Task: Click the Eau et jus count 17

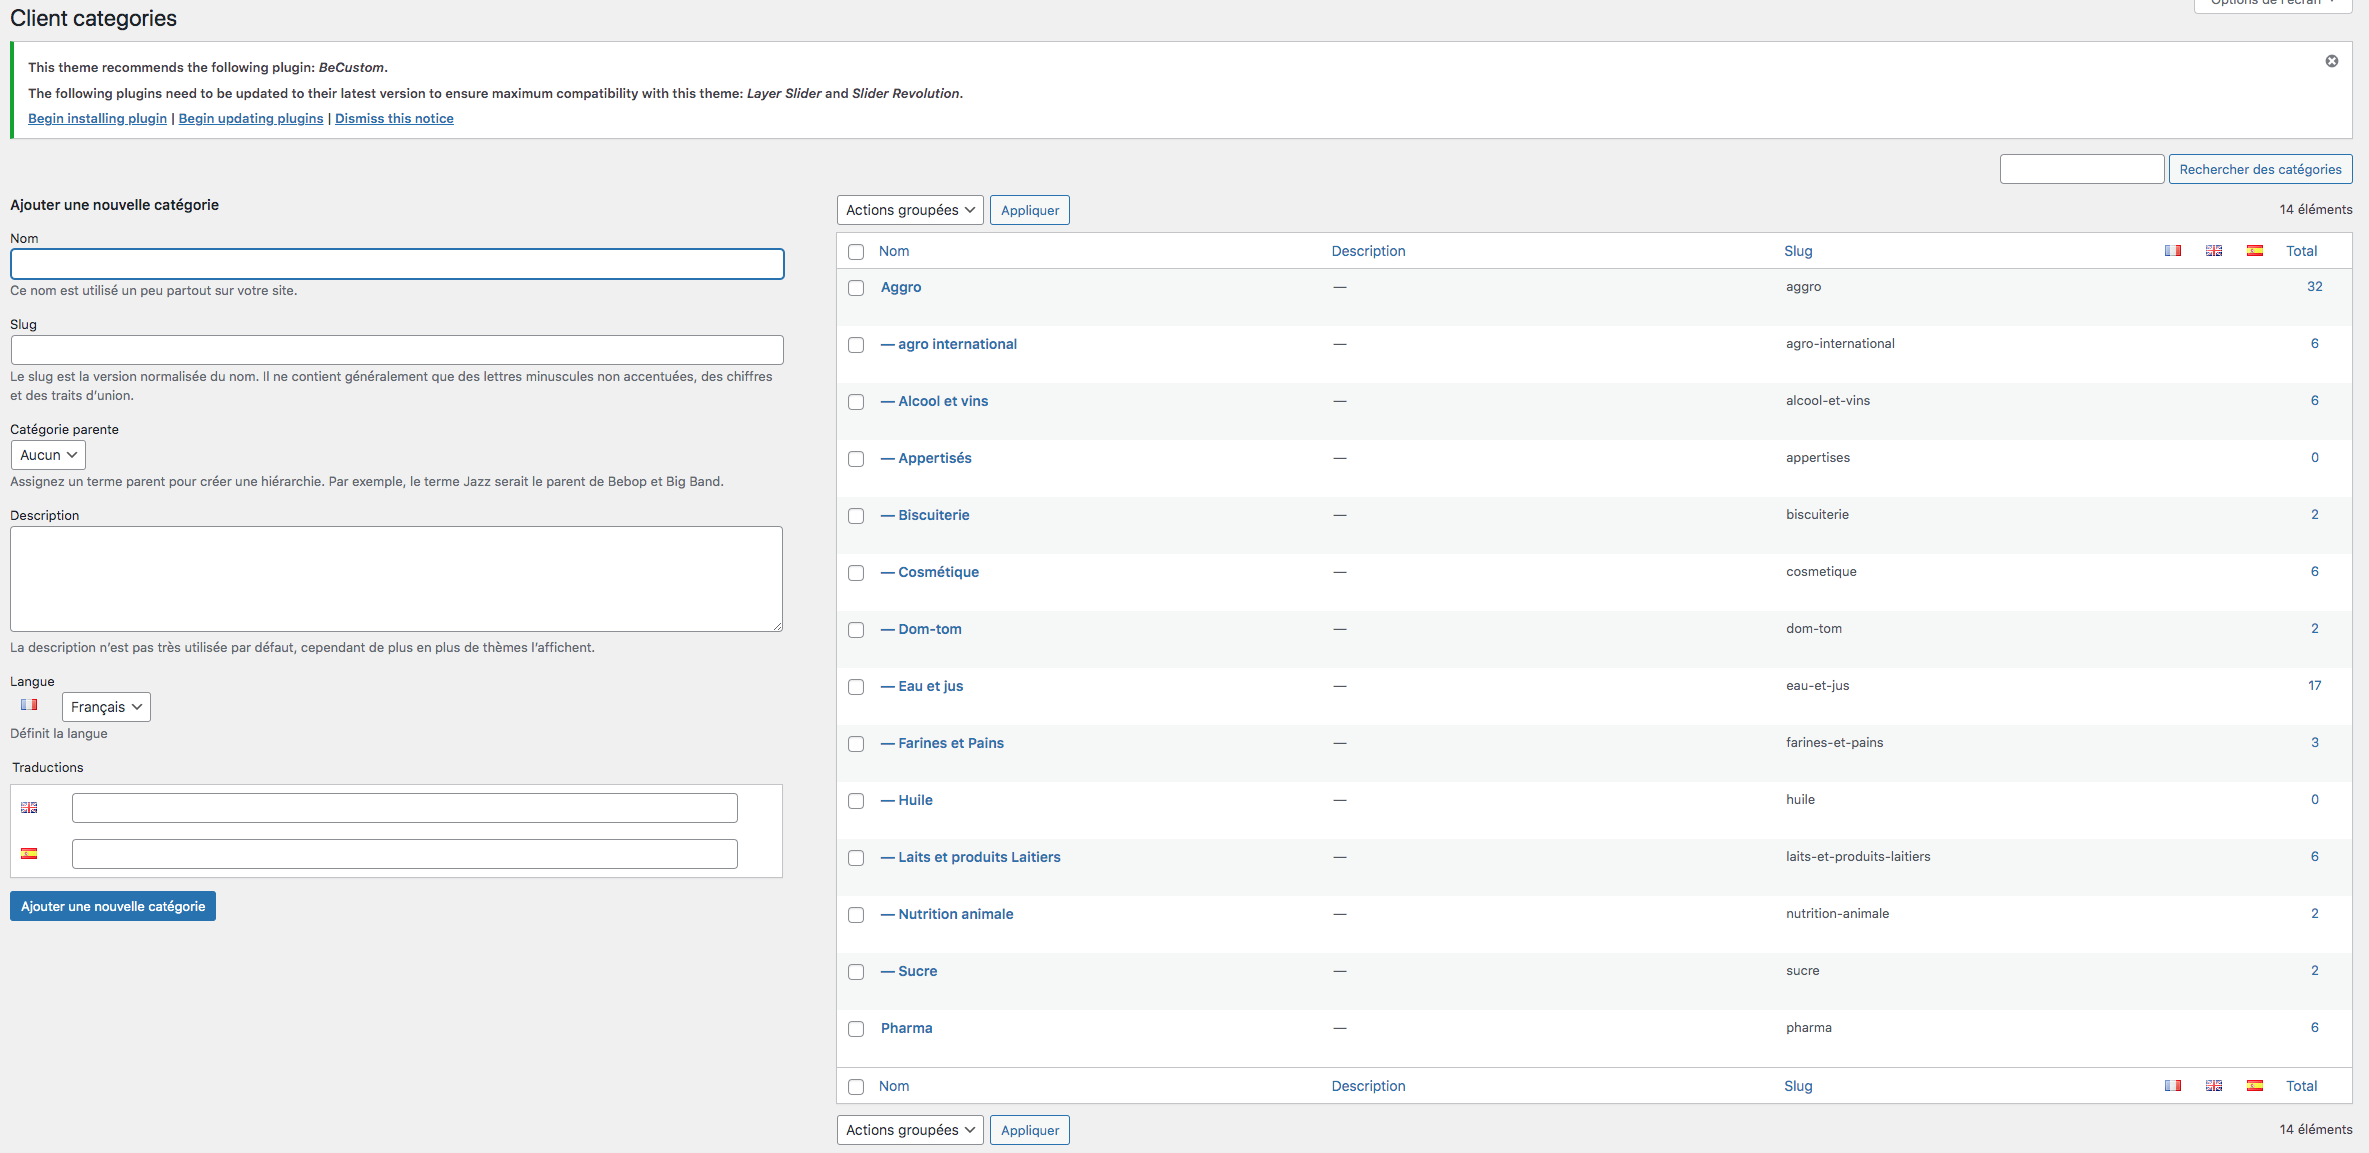Action: (x=2314, y=685)
